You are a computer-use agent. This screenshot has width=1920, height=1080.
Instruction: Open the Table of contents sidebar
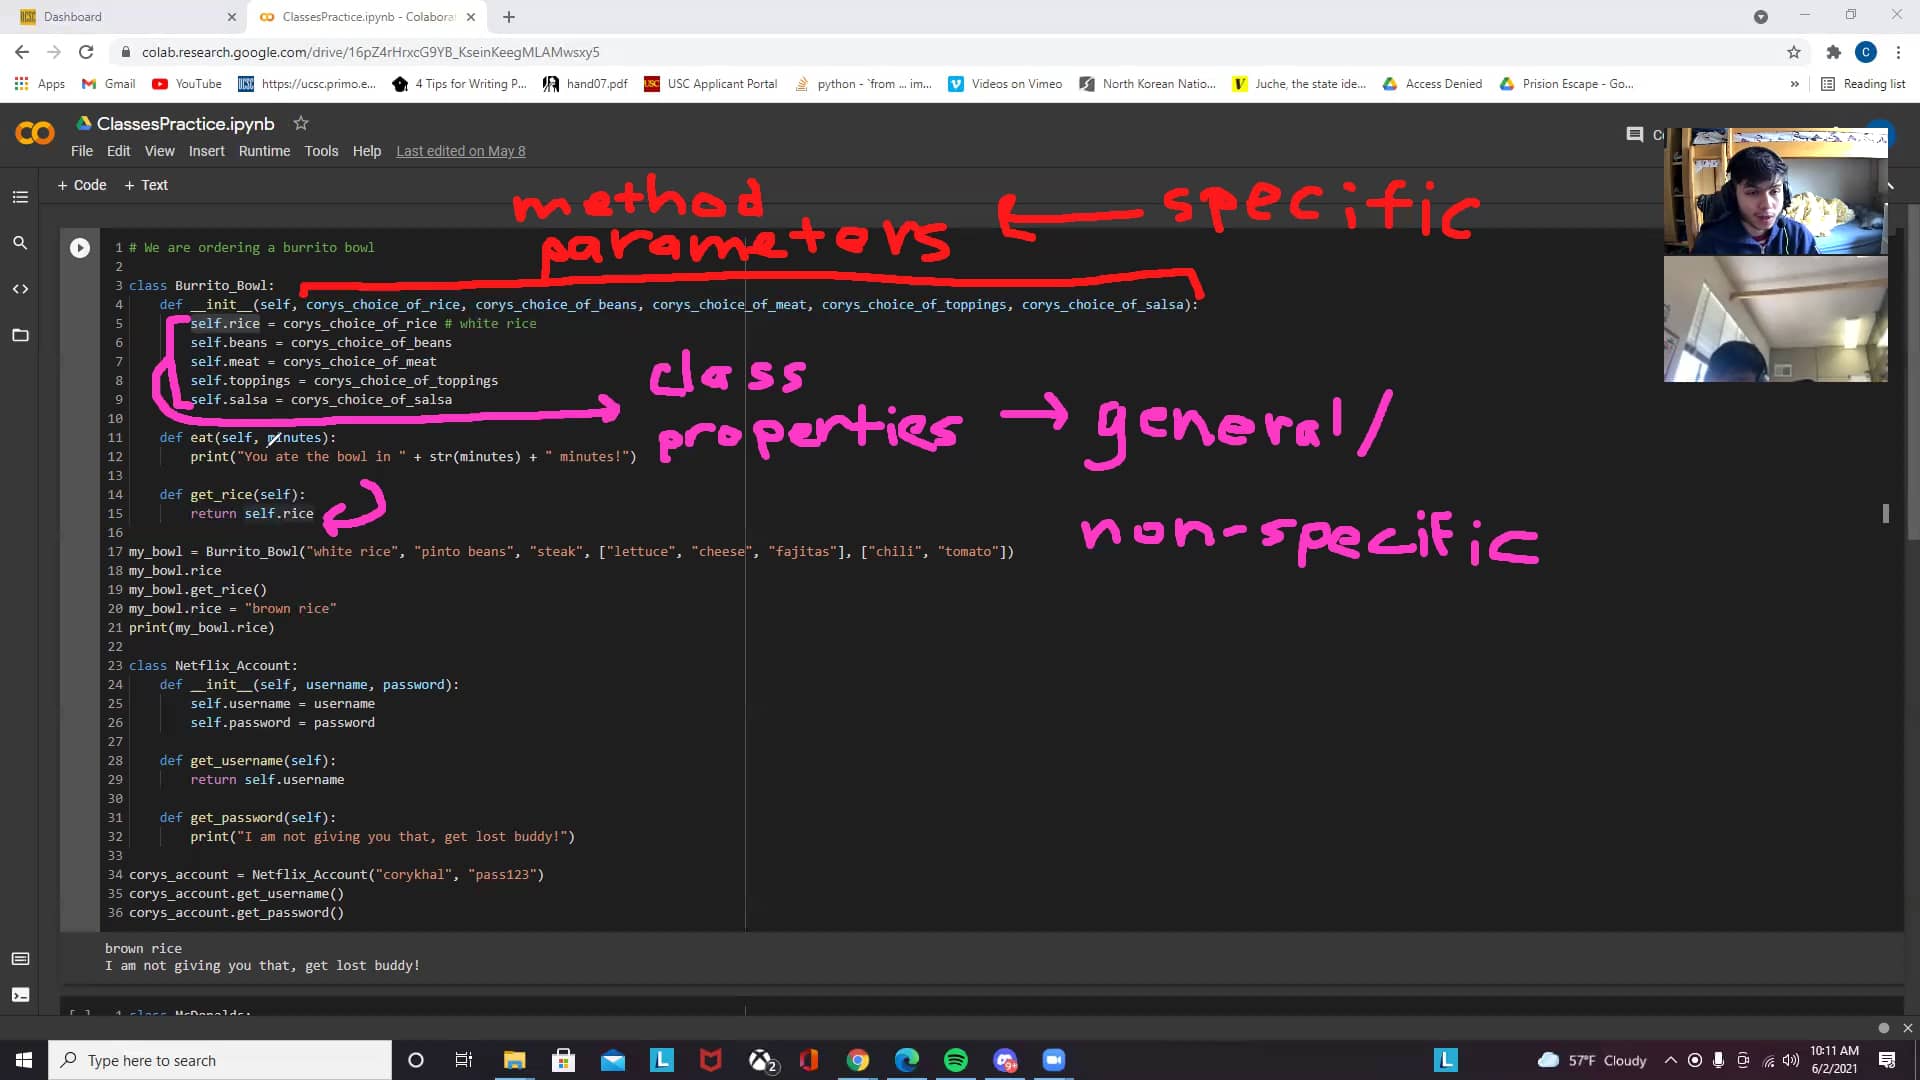click(20, 196)
